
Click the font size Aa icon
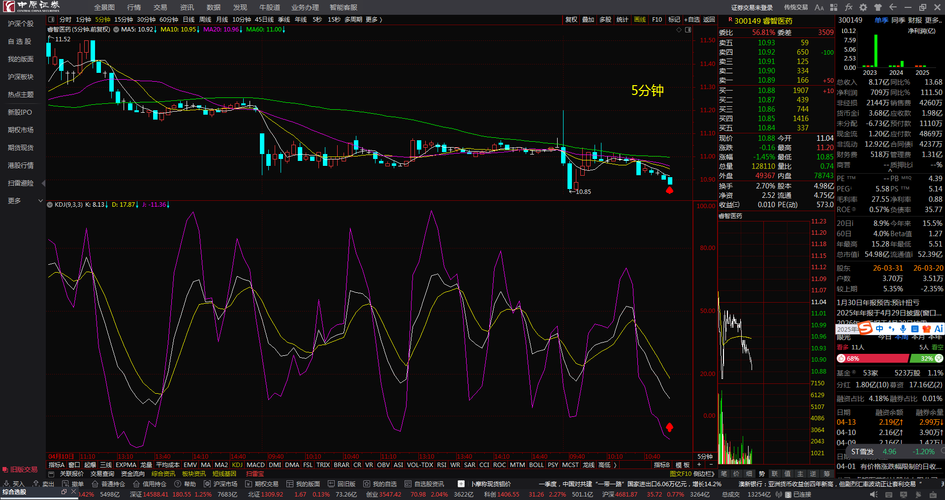pyautogui.click(x=819, y=7)
